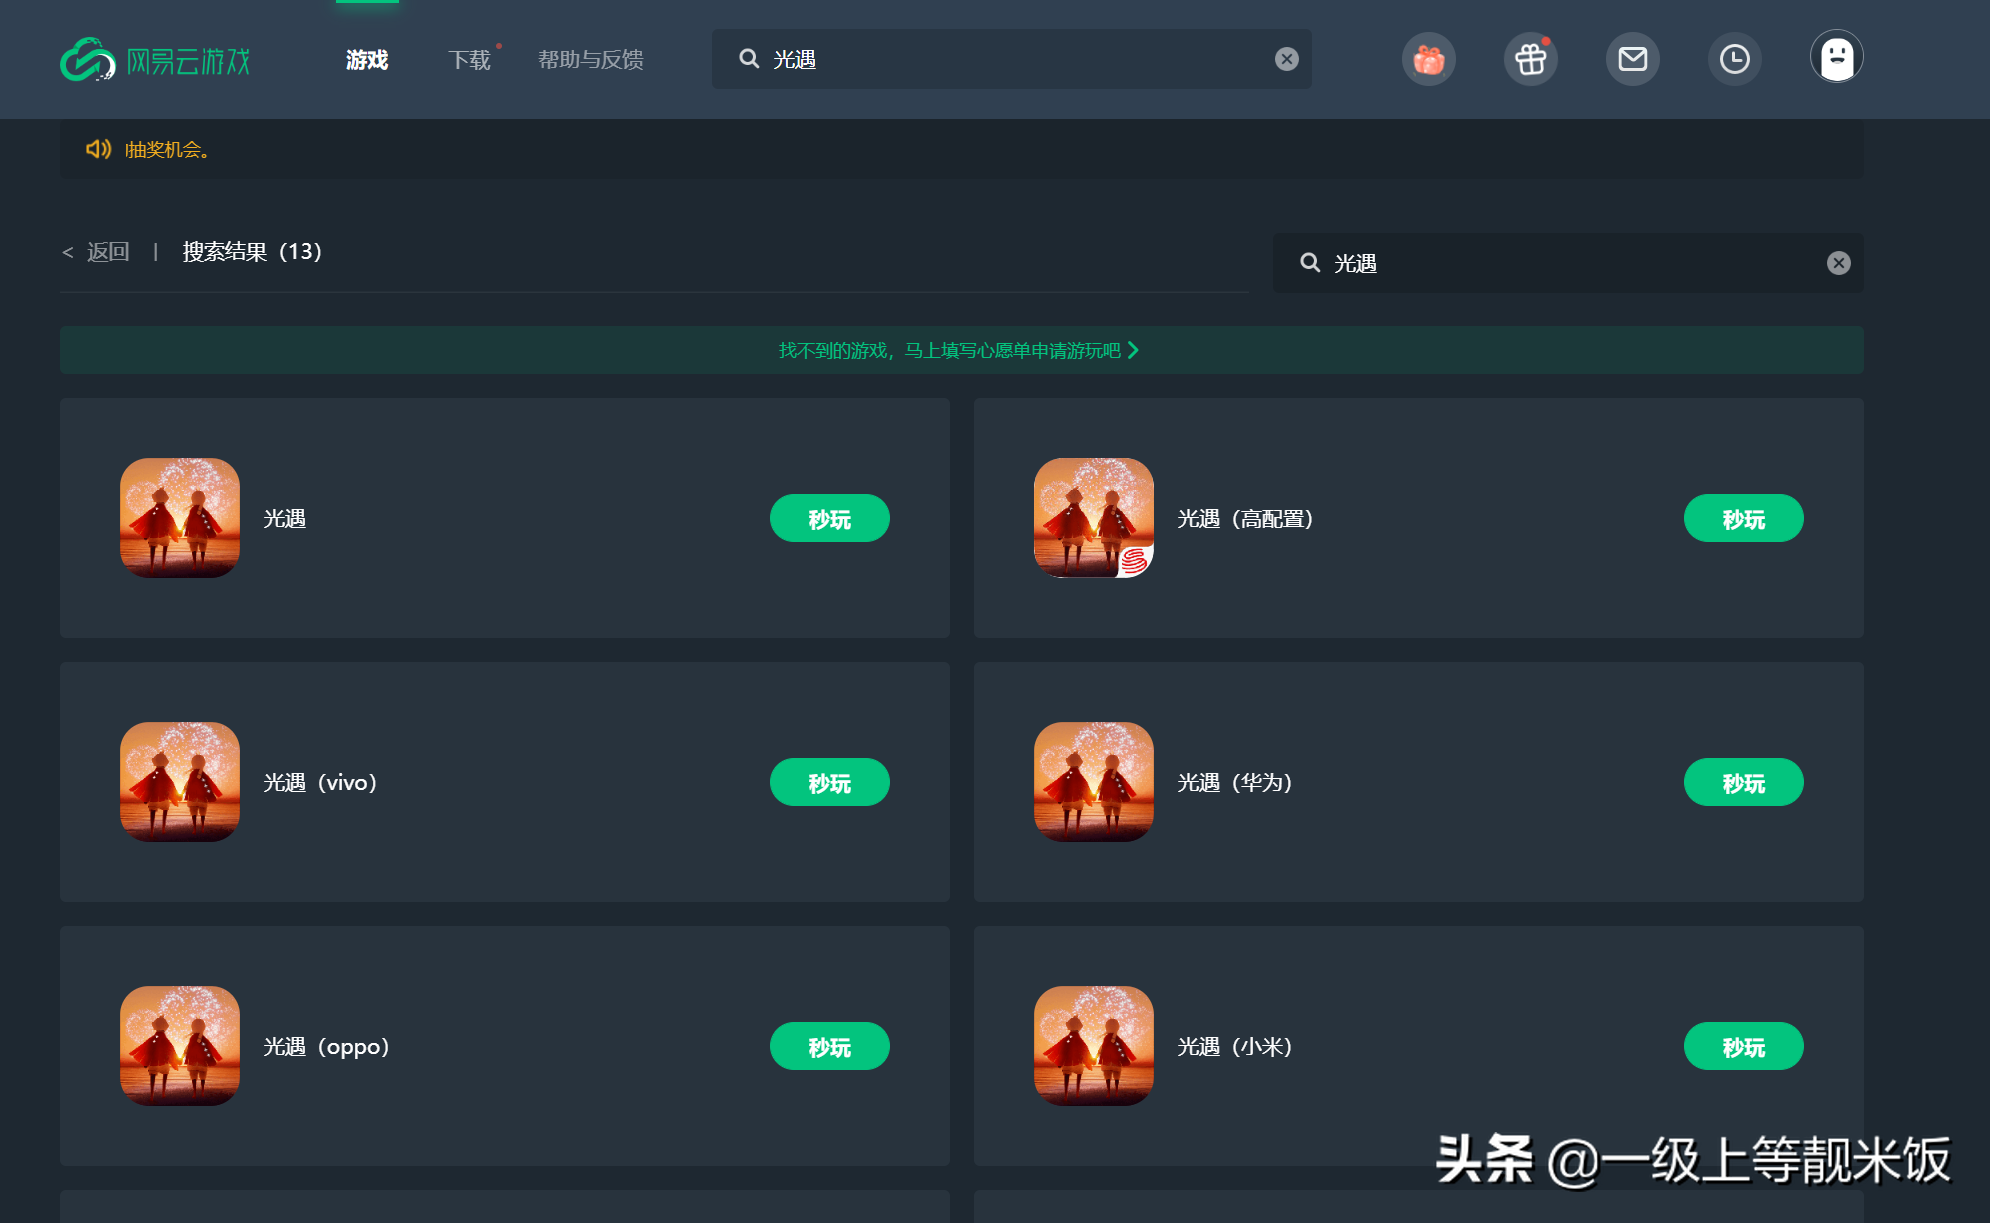
Task: Click the NetEase cloud gaming logo
Action: [x=155, y=60]
